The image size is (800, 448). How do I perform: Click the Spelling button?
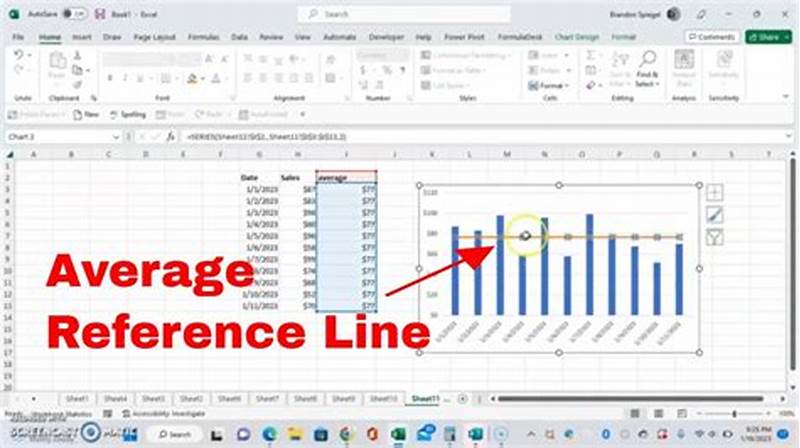click(x=128, y=115)
